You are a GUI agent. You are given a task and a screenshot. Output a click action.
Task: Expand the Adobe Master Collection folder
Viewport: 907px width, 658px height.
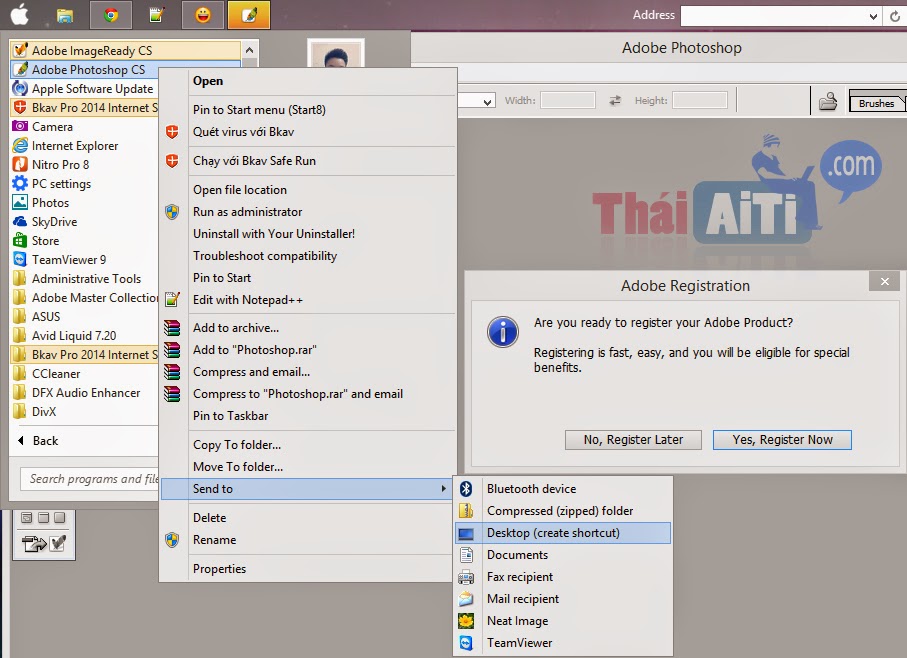tap(84, 298)
